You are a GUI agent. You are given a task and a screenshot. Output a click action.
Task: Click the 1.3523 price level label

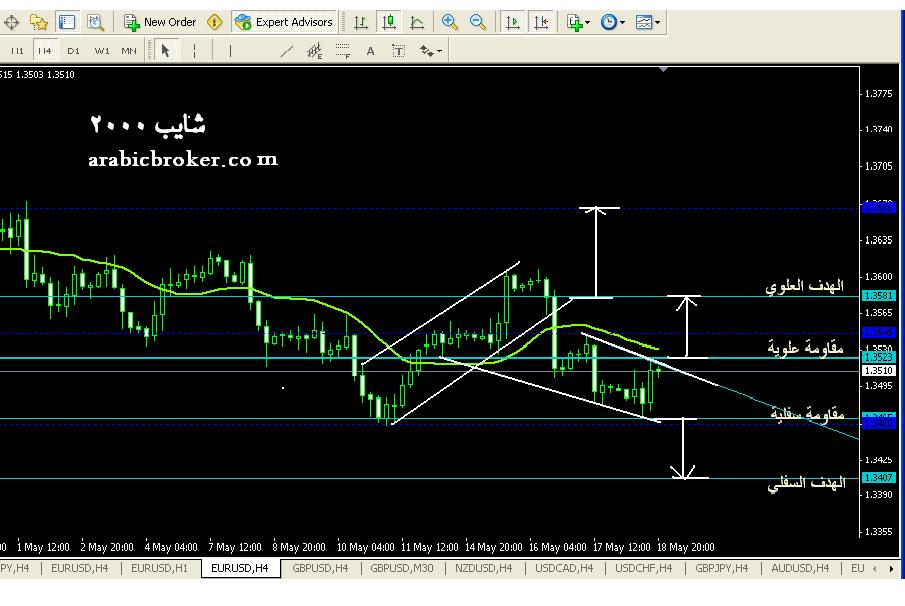click(x=878, y=358)
